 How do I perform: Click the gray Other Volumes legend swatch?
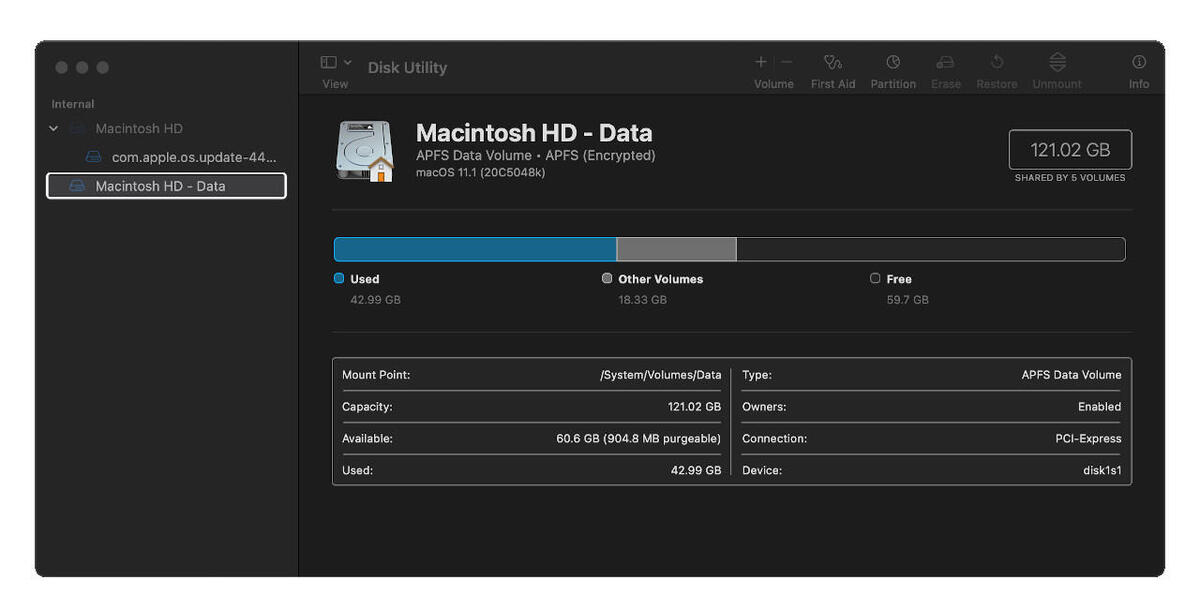coord(607,278)
